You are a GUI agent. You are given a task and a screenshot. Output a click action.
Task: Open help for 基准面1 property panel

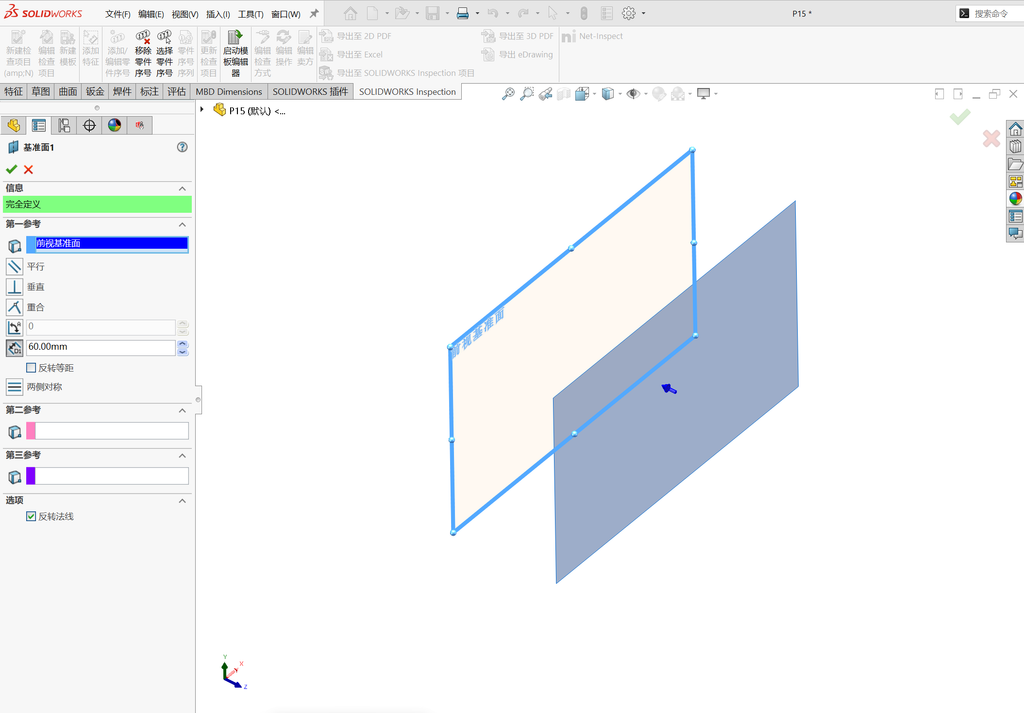click(182, 148)
